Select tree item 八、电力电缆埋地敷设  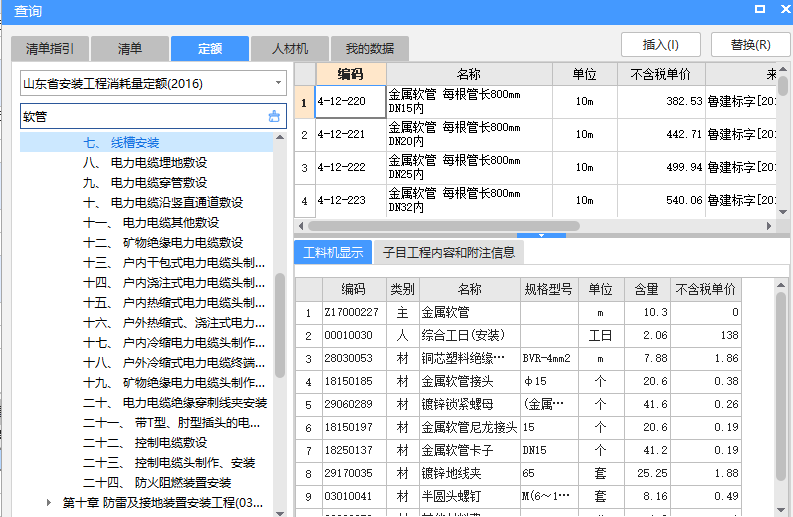tap(145, 162)
